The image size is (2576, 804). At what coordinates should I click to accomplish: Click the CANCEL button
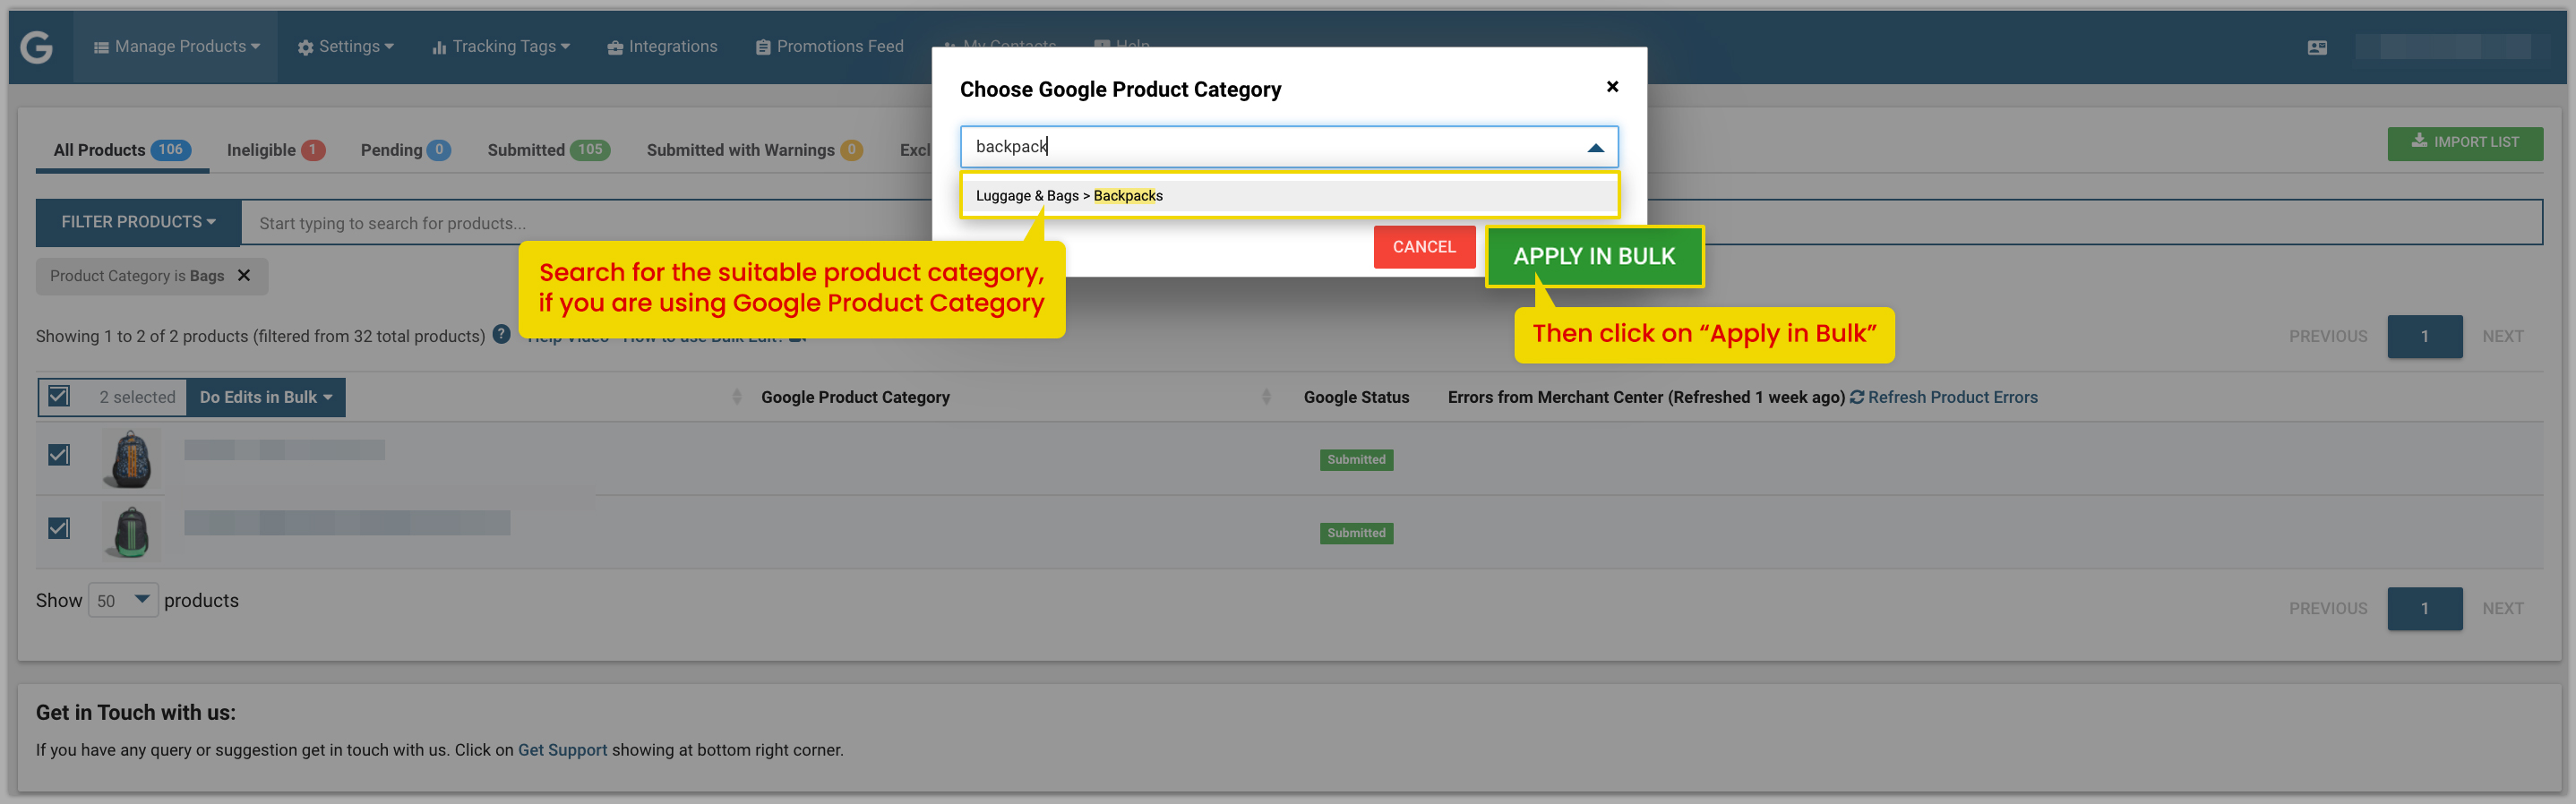(x=1424, y=247)
